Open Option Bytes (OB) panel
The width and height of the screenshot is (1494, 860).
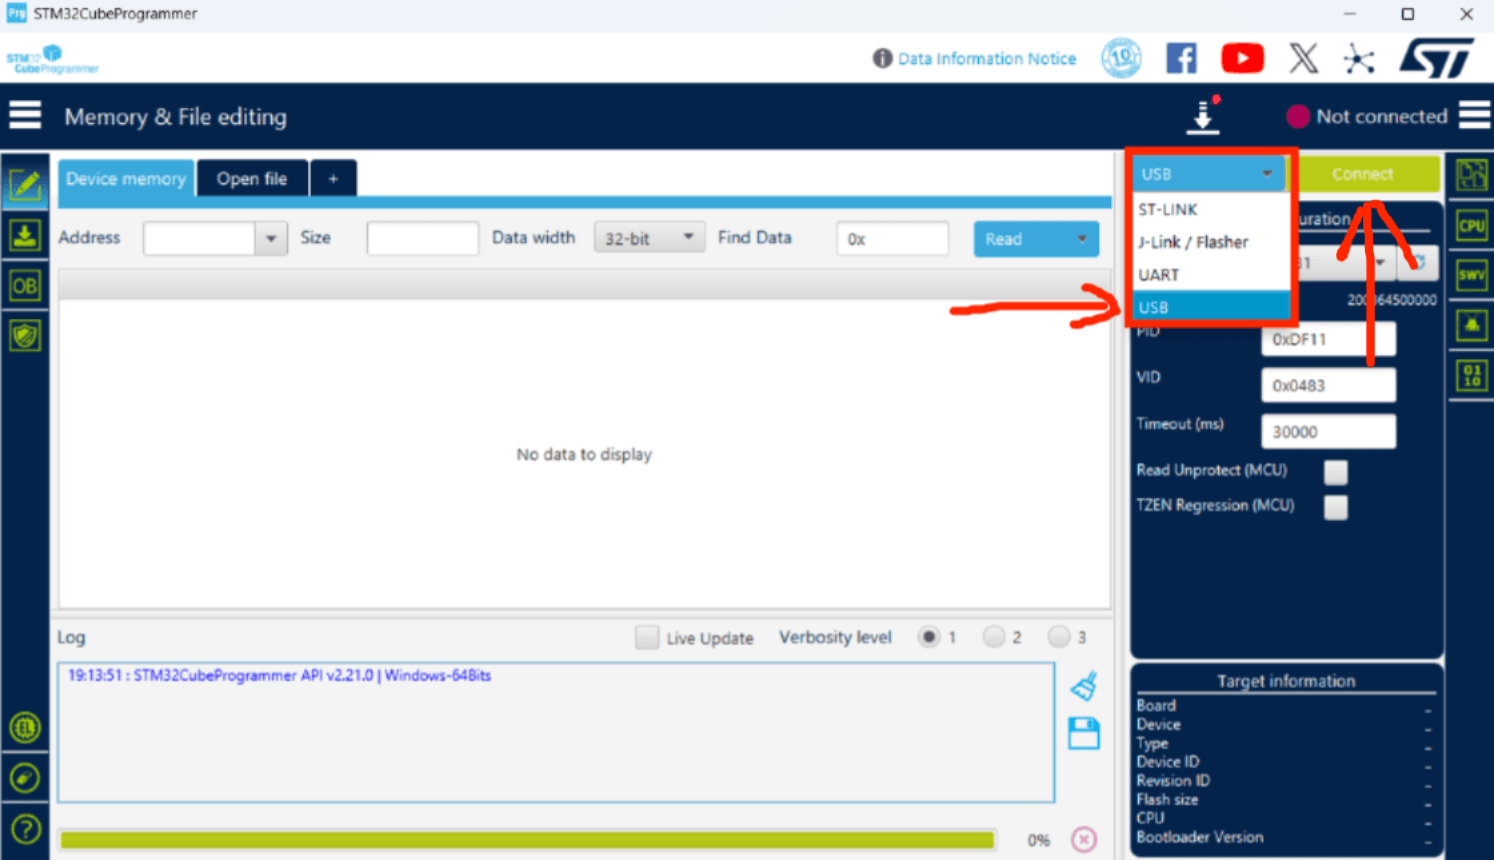tap(25, 286)
